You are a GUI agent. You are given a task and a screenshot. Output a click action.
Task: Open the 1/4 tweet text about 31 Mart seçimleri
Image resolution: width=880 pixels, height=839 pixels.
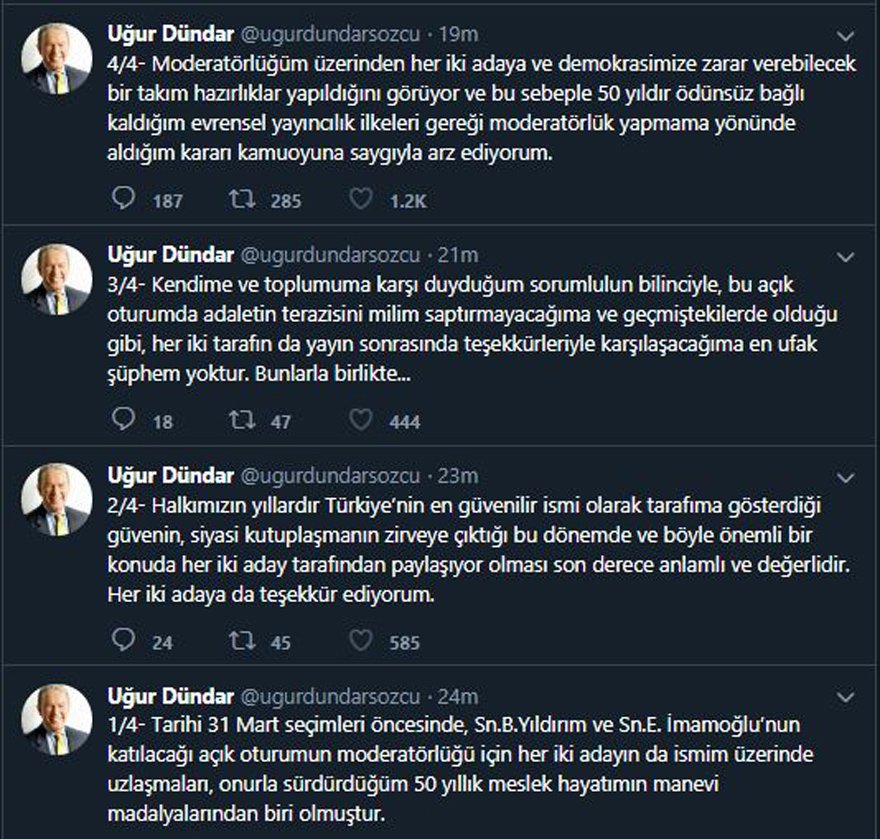(x=460, y=769)
